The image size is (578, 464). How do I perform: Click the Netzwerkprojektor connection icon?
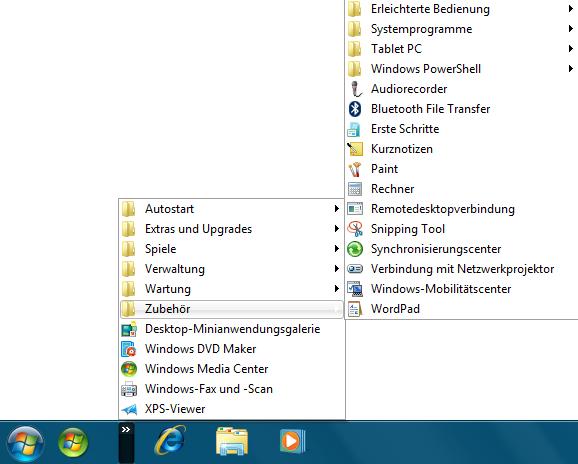(355, 269)
